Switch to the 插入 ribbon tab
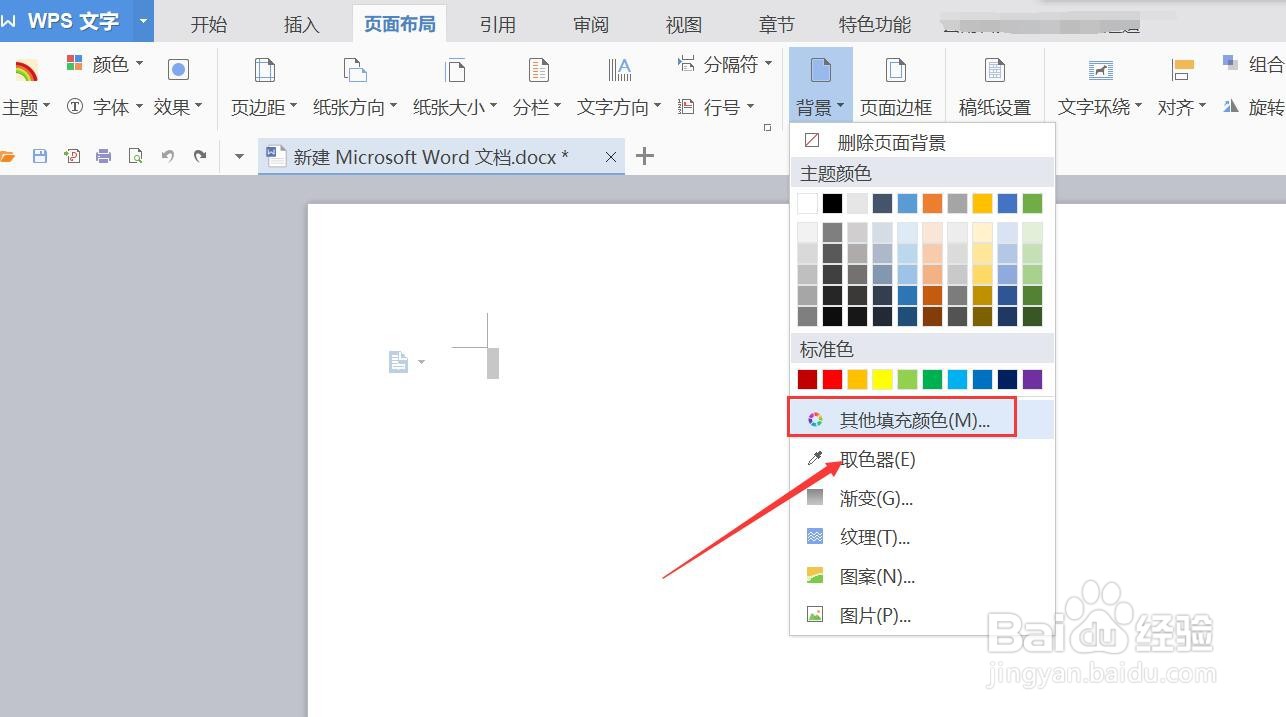 [300, 24]
